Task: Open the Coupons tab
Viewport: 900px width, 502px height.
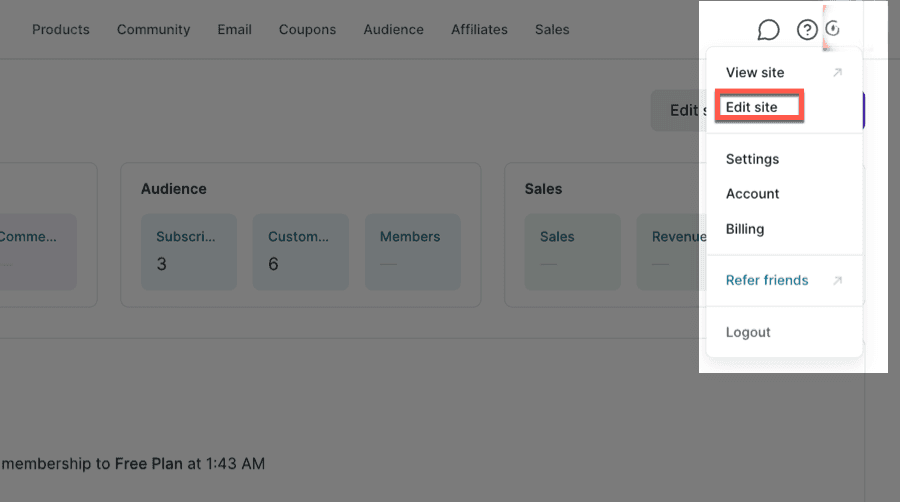Action: (x=307, y=30)
